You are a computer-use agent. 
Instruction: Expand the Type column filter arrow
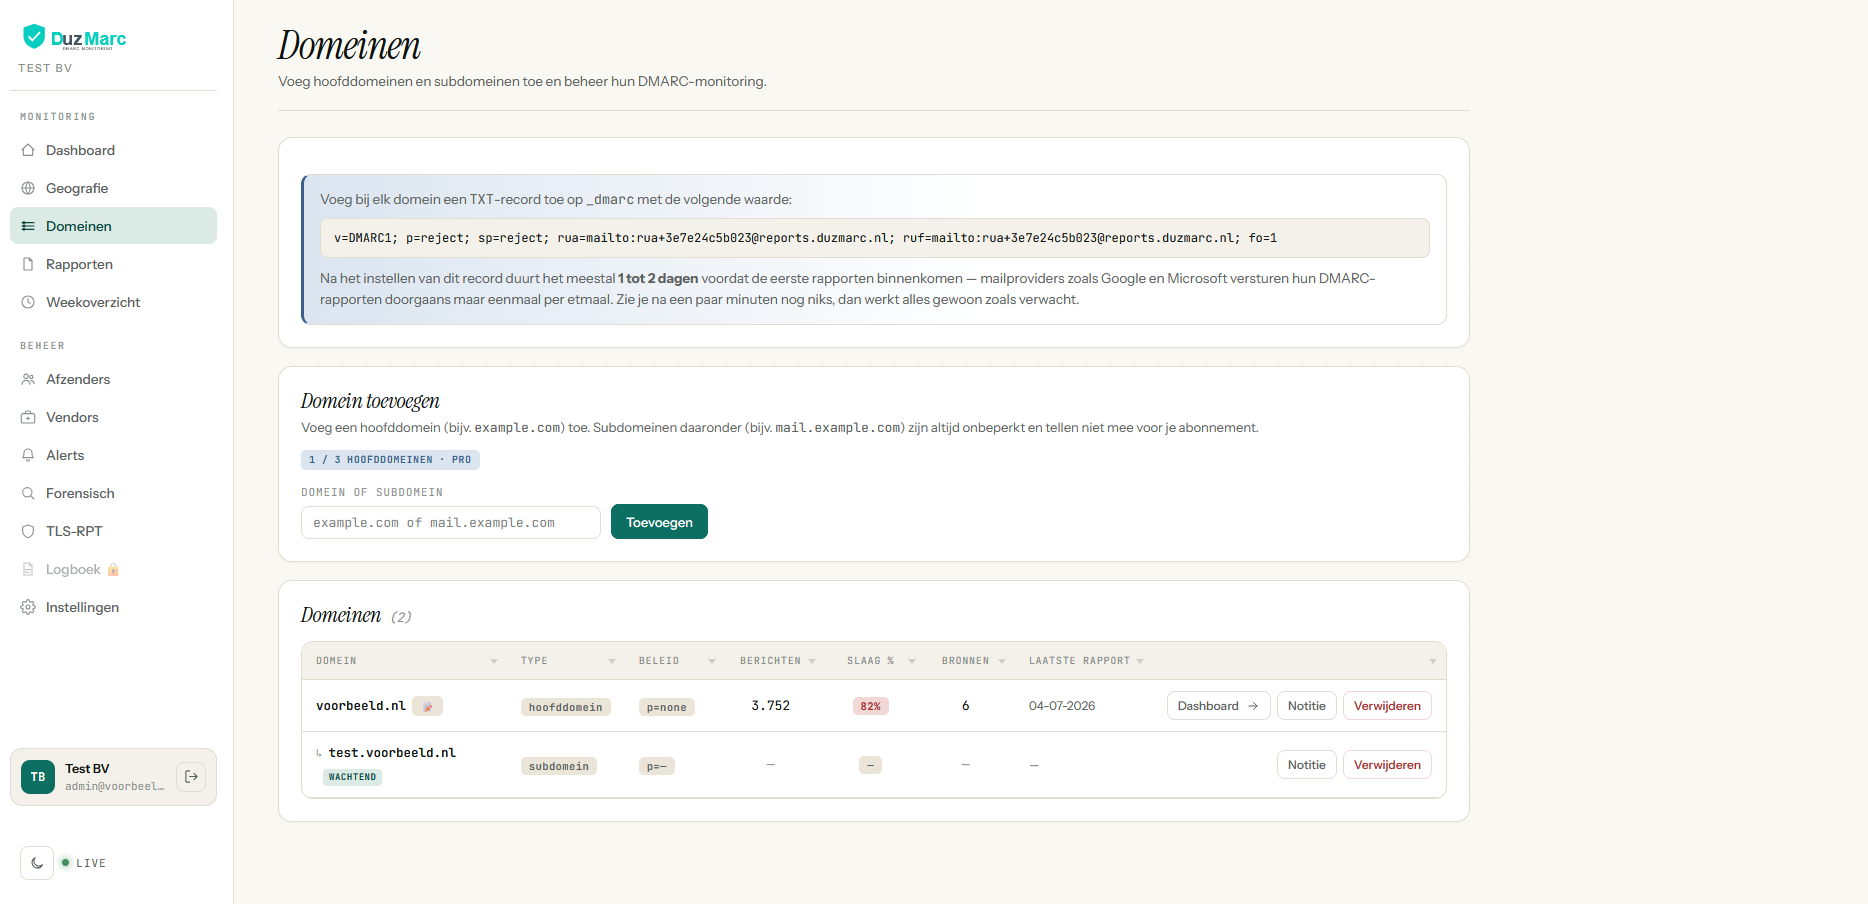(612, 661)
